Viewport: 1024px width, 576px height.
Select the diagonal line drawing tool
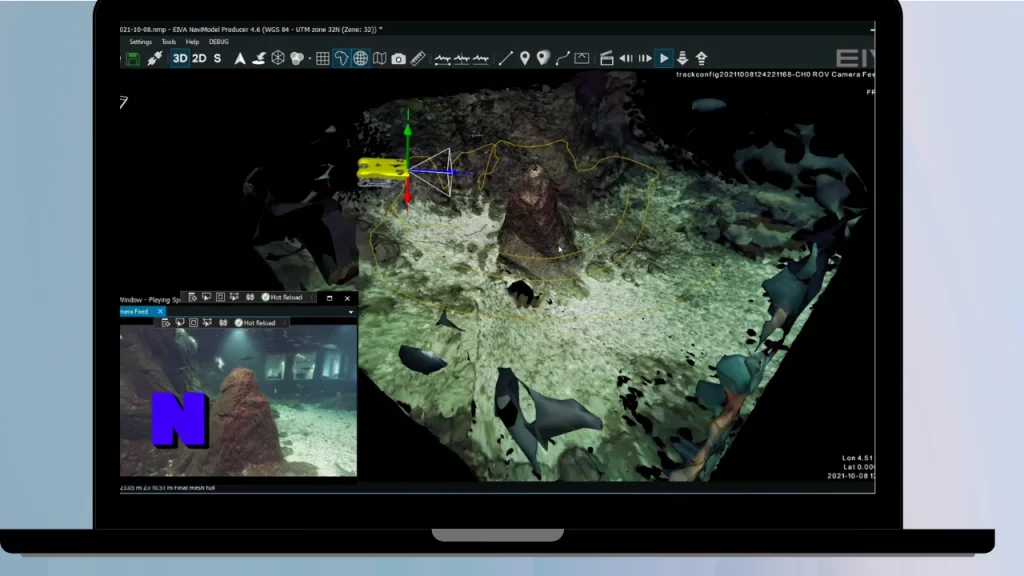tap(505, 58)
